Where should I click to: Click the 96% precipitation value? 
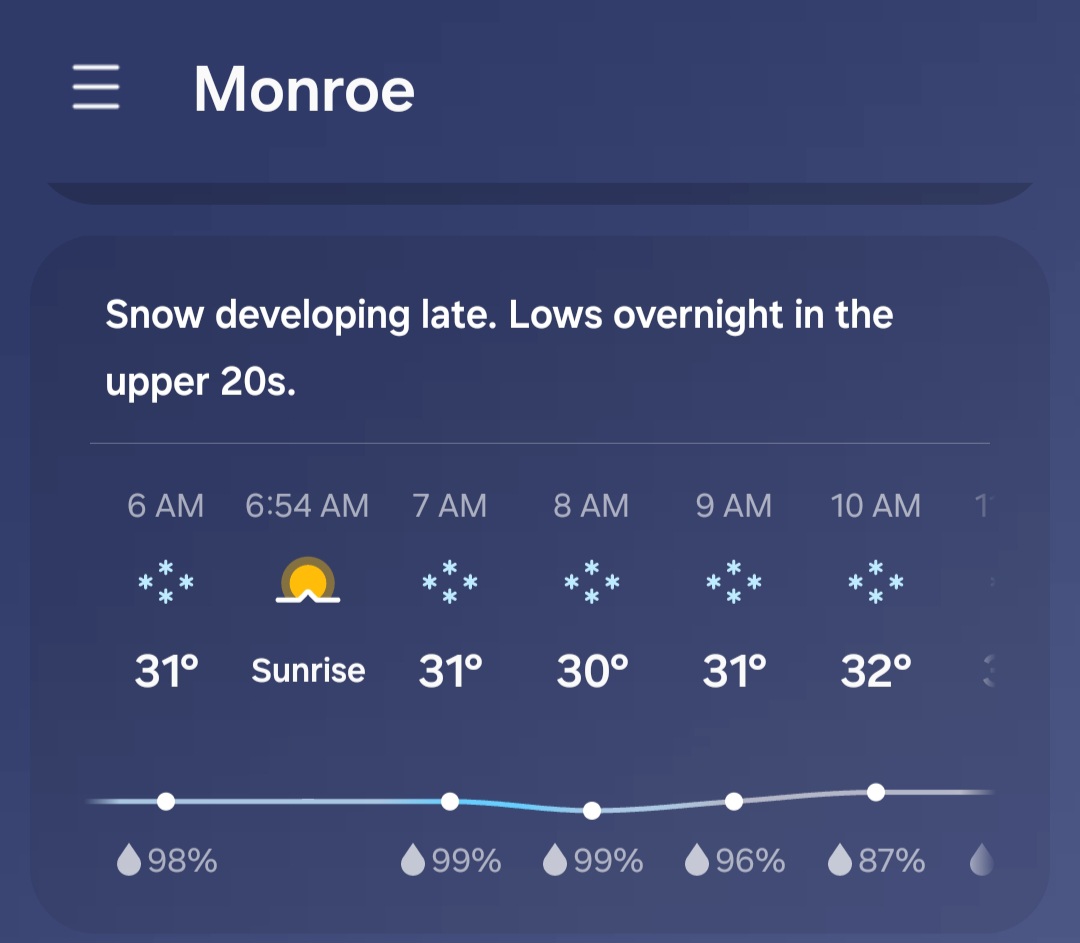[750, 860]
